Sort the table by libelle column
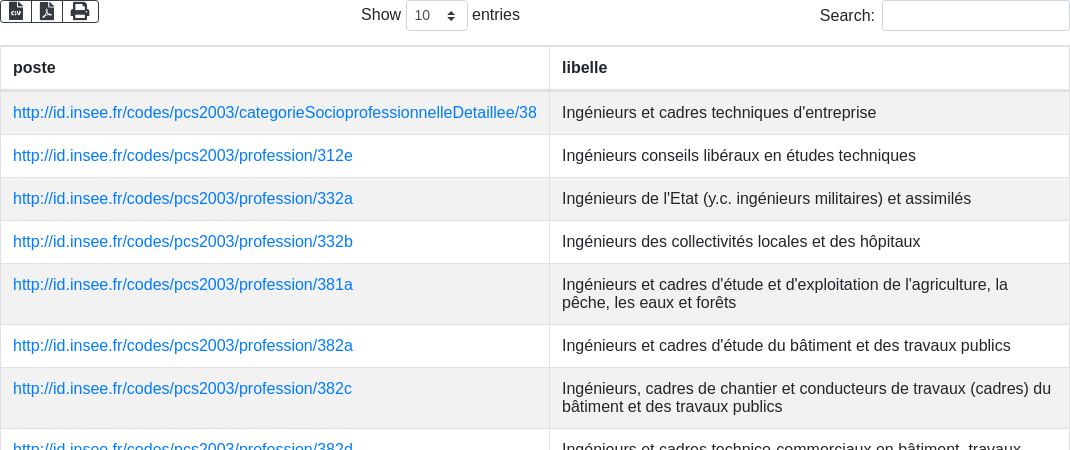 809,68
